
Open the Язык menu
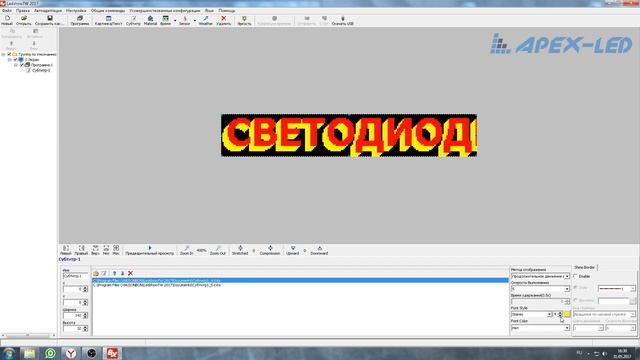click(x=209, y=11)
